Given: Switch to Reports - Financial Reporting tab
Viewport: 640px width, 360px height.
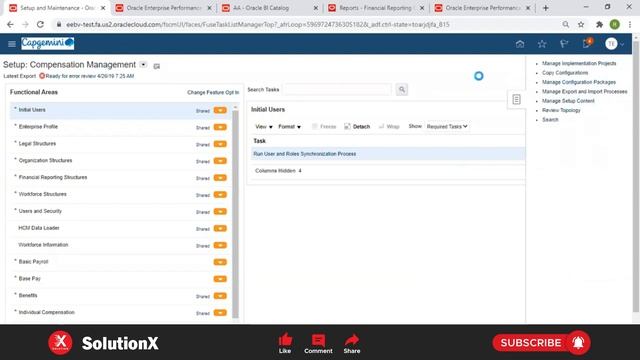Looking at the screenshot, I should tap(375, 8).
